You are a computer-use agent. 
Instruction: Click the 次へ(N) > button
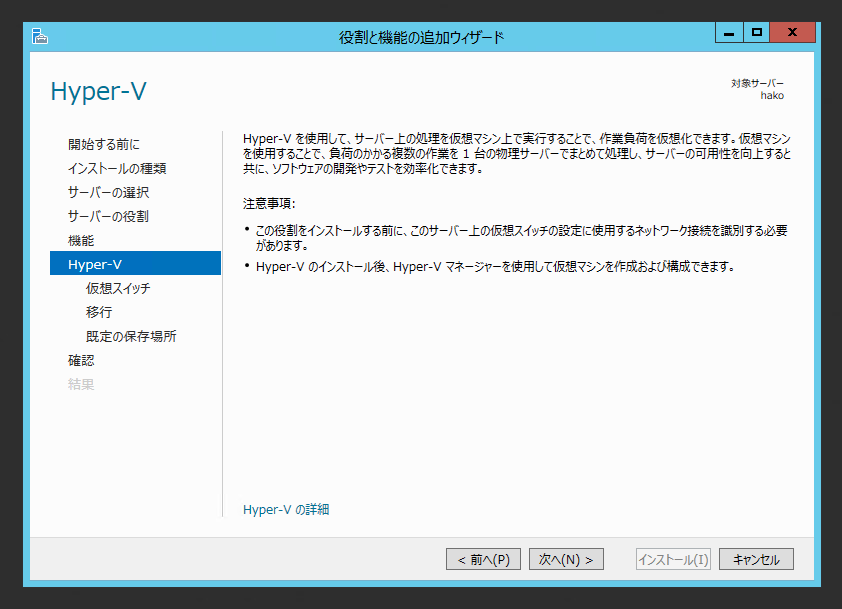pyautogui.click(x=566, y=559)
